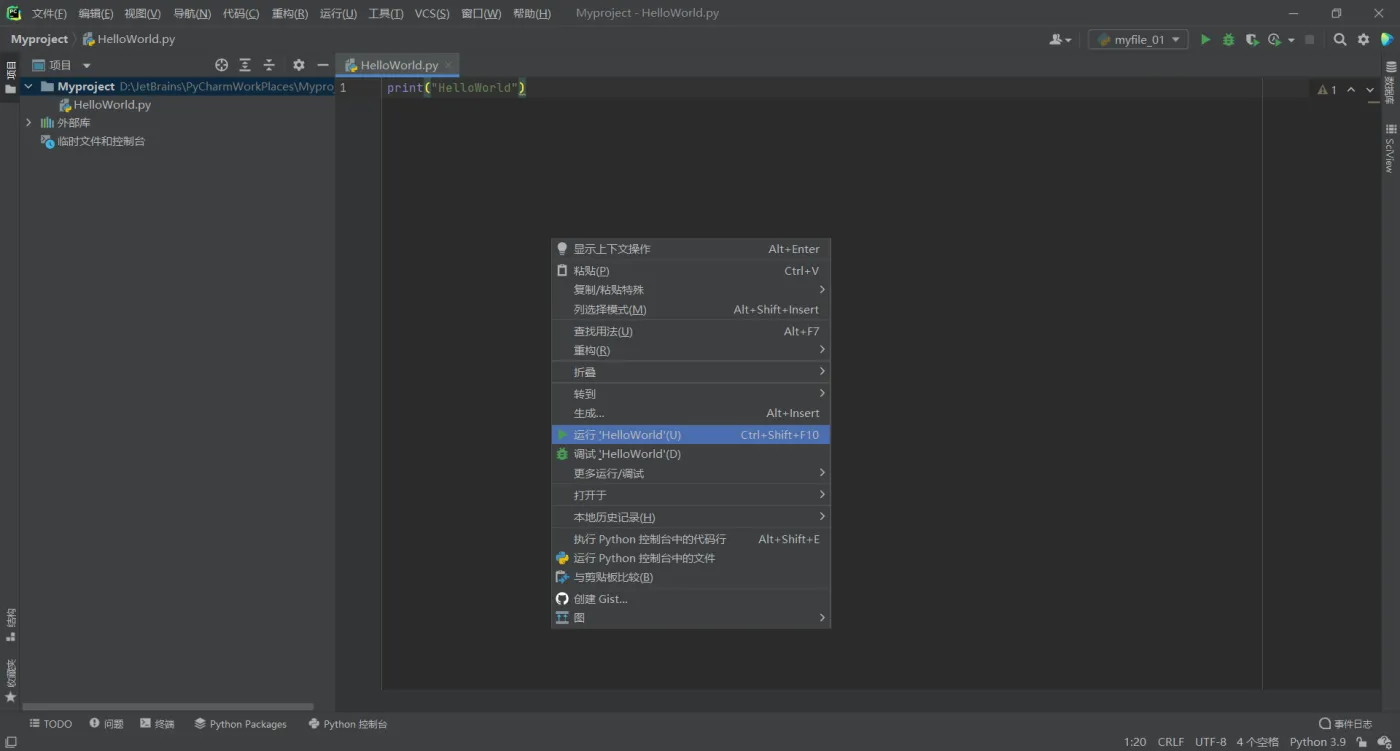Click the Profile run icon in toolbar

[1274, 40]
